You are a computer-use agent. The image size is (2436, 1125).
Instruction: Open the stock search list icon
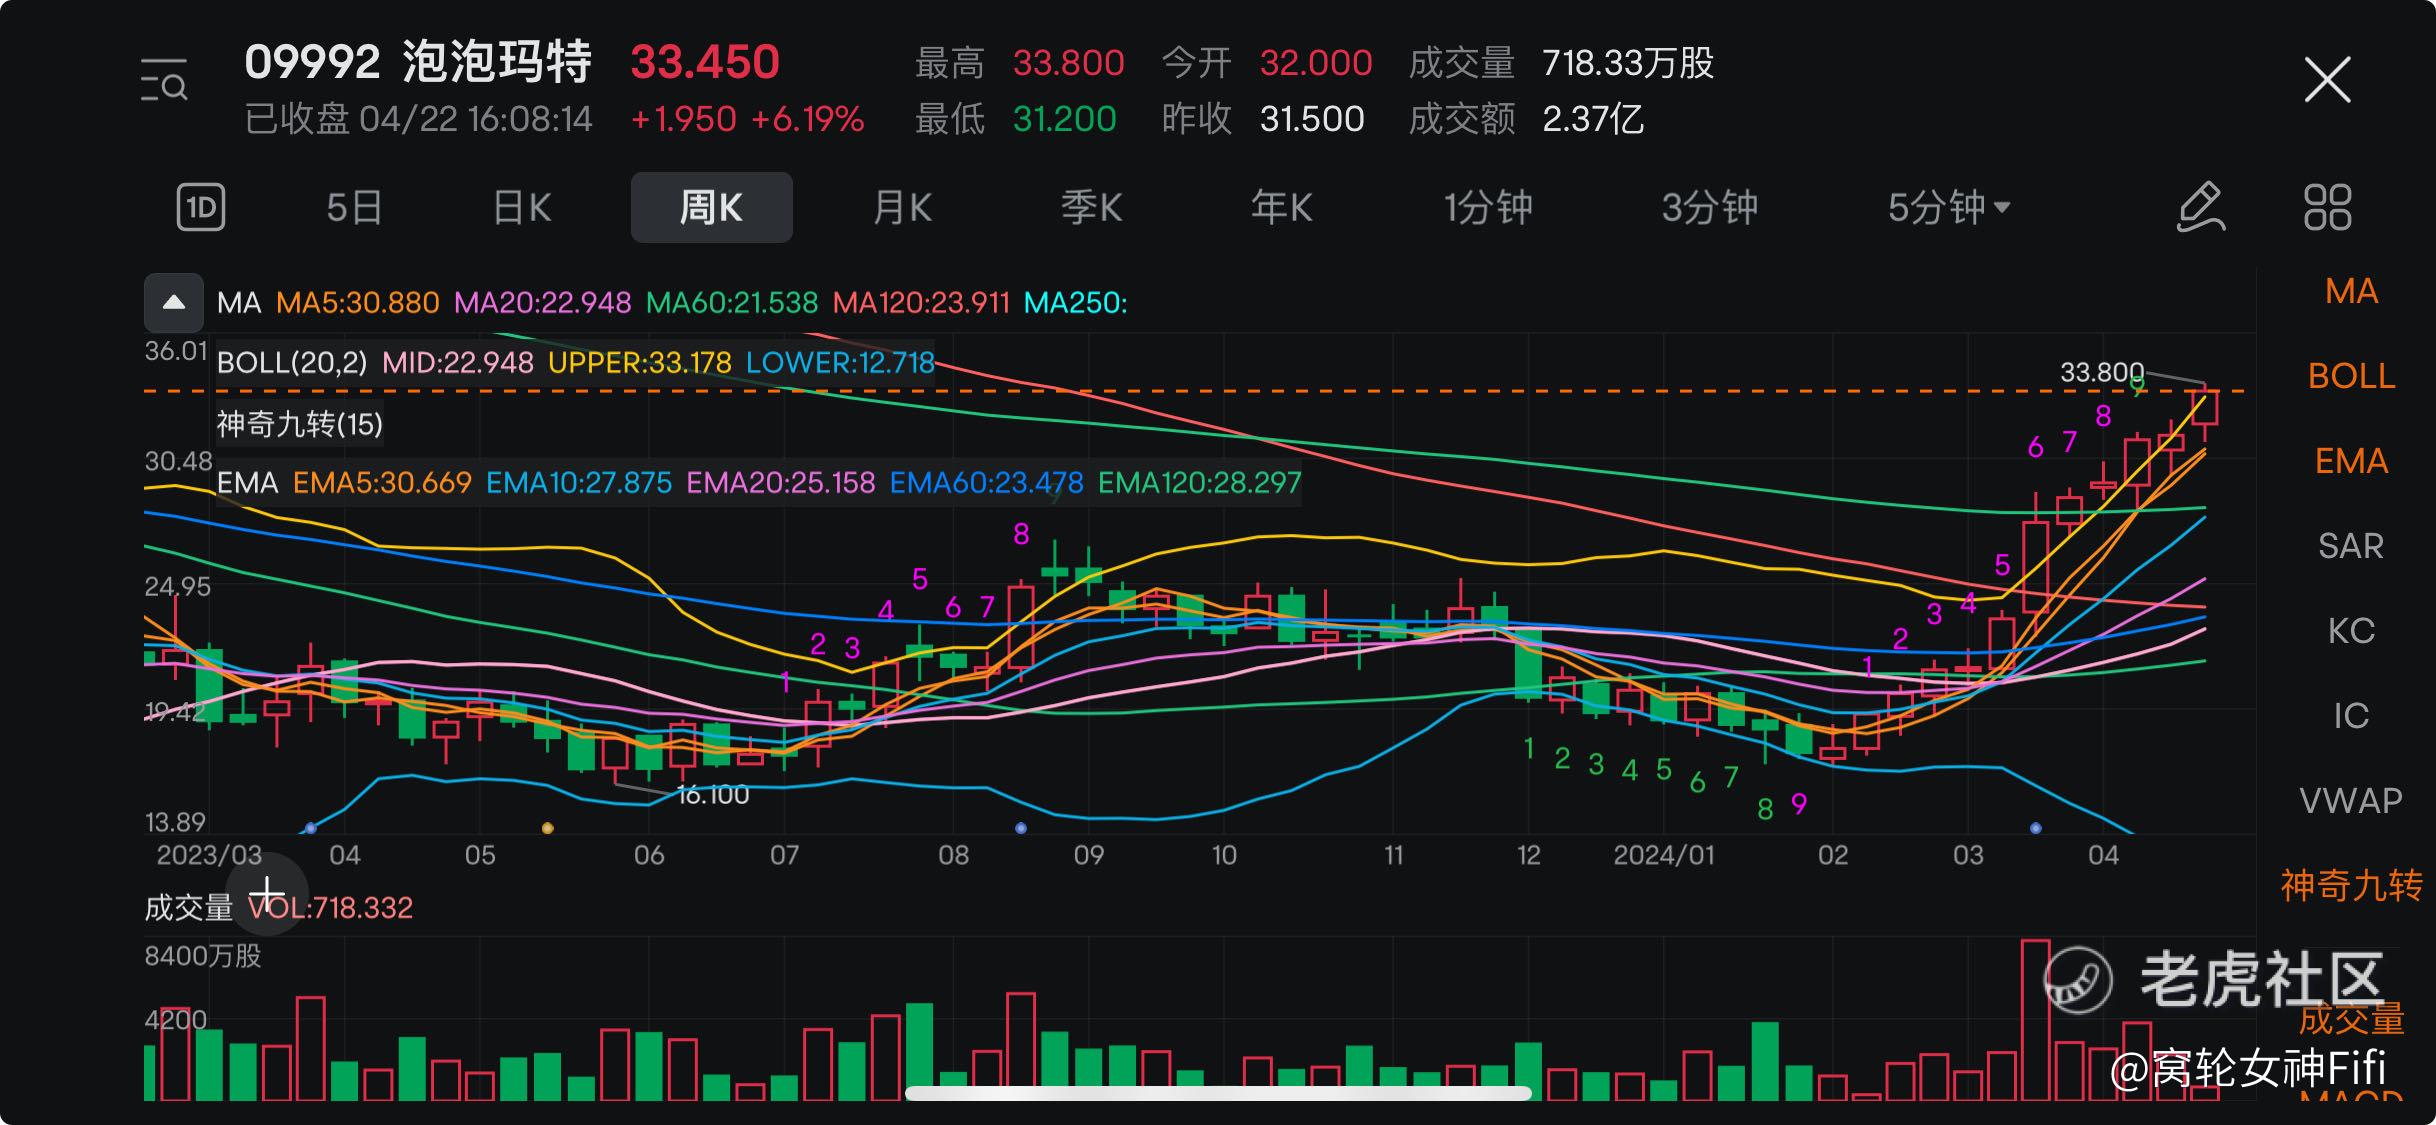[x=164, y=81]
